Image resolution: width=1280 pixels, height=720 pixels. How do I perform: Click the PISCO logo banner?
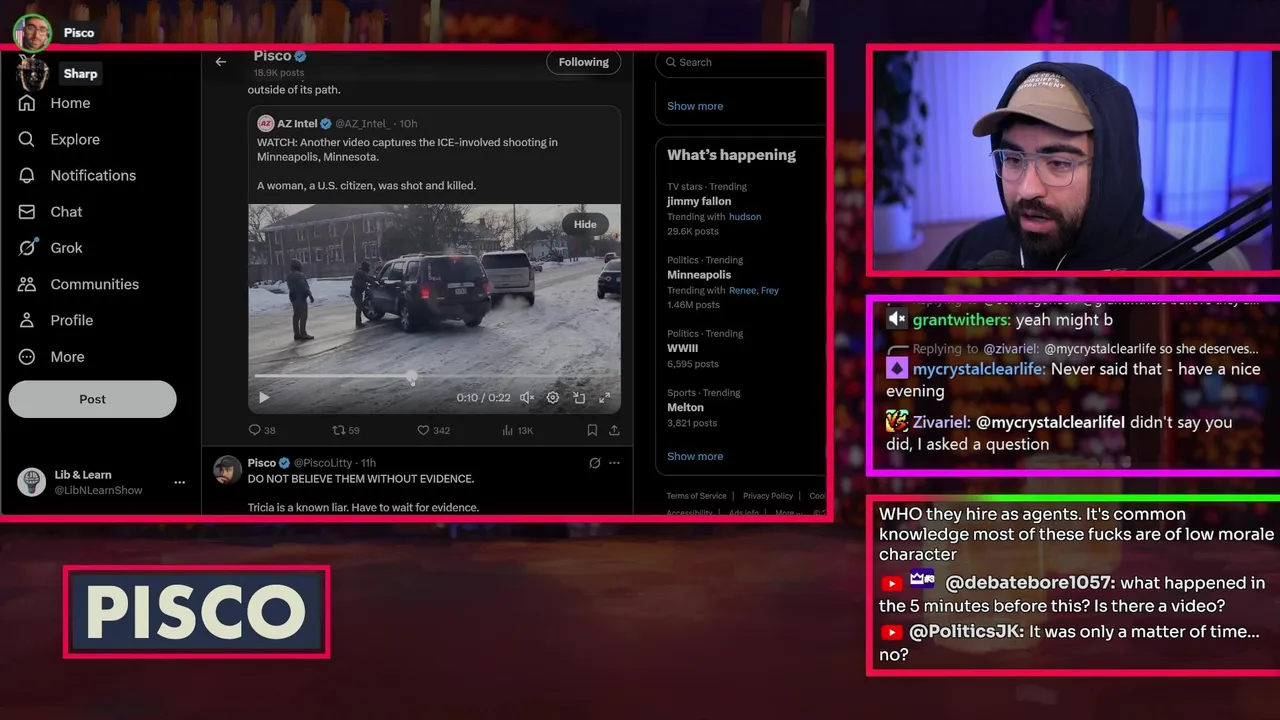tap(196, 611)
